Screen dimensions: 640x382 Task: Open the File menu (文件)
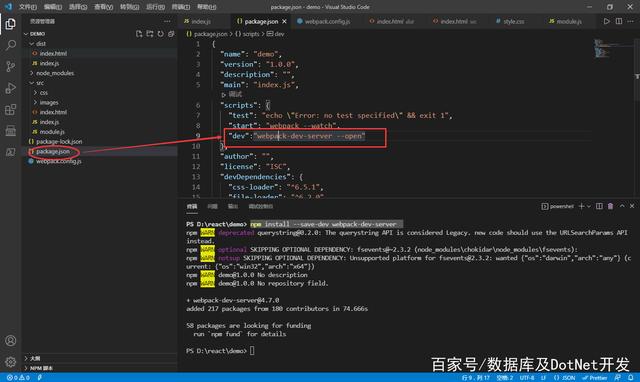click(x=28, y=7)
